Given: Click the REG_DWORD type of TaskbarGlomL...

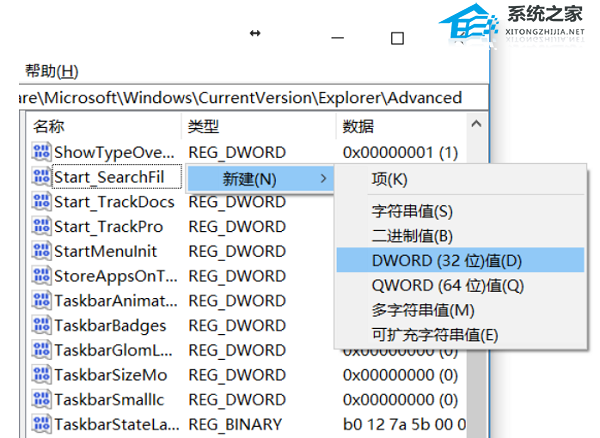Looking at the screenshot, I should tap(237, 350).
